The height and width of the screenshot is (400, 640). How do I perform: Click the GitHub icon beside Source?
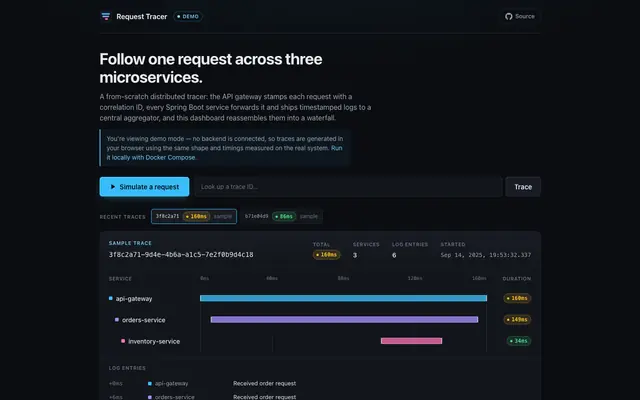pos(509,16)
